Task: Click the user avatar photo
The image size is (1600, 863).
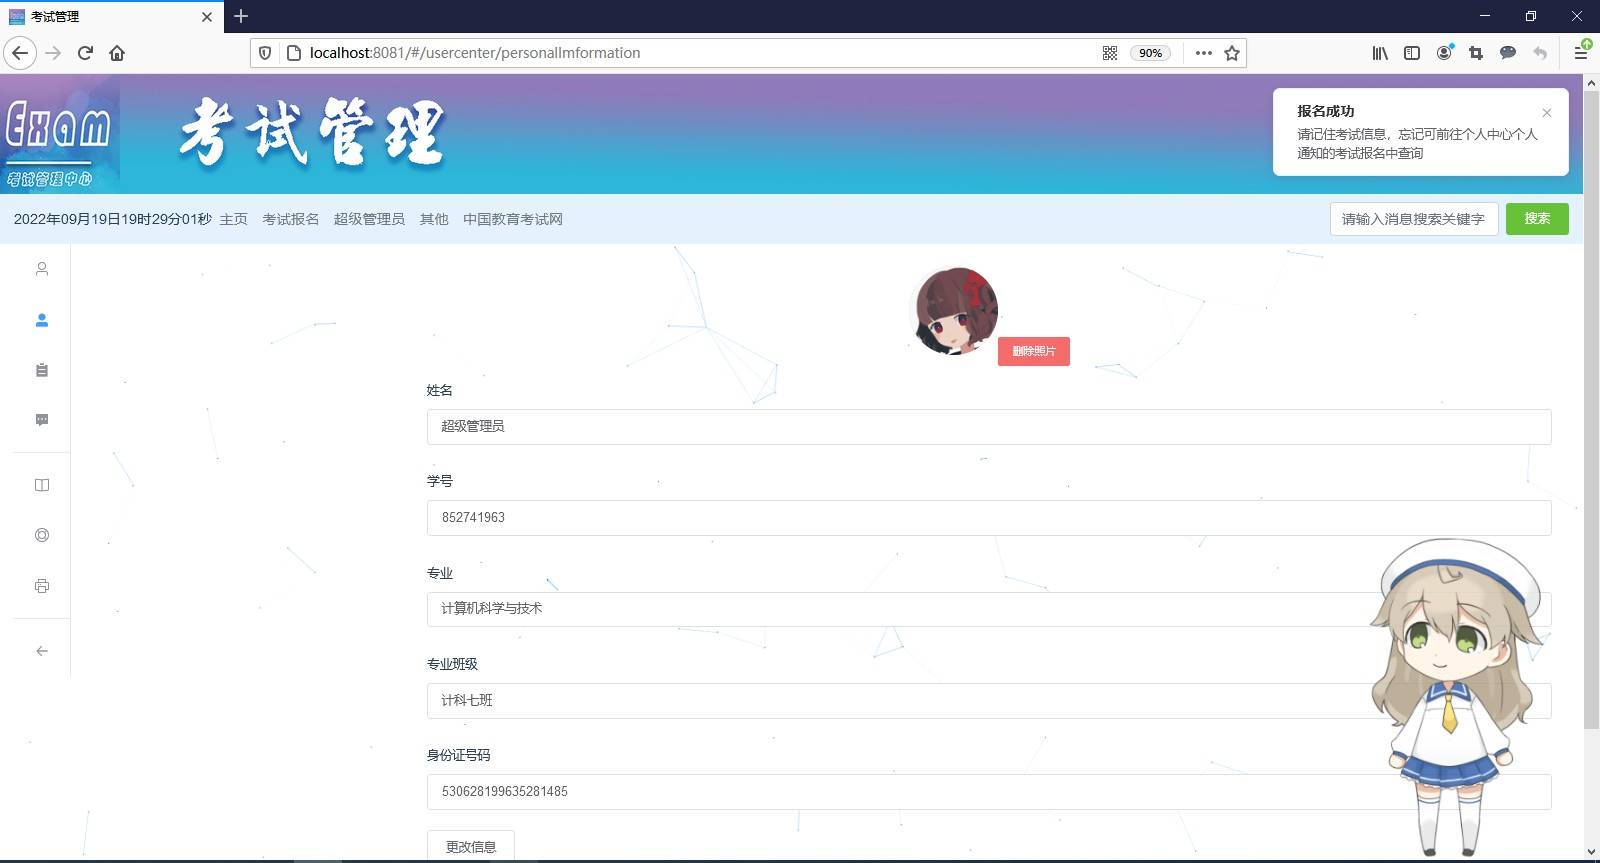Action: tap(956, 311)
